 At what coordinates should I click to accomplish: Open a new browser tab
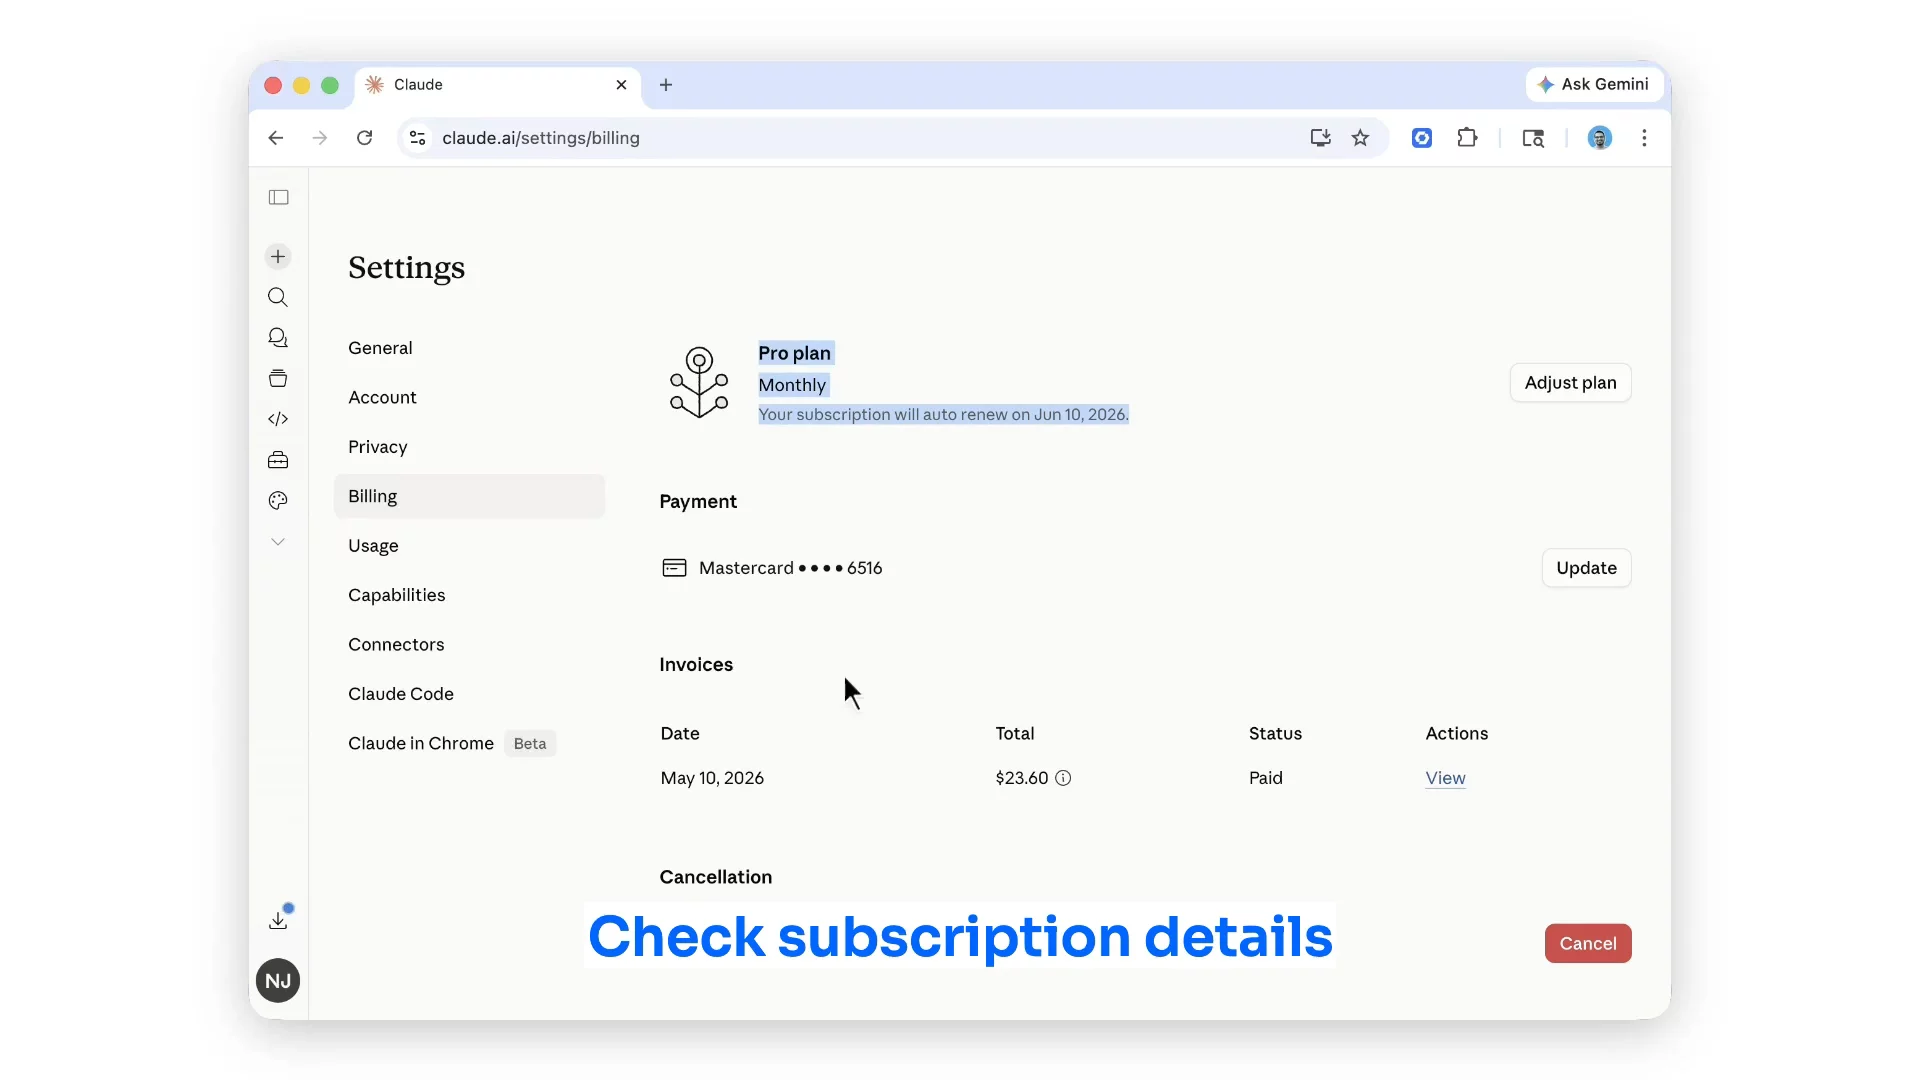666,85
